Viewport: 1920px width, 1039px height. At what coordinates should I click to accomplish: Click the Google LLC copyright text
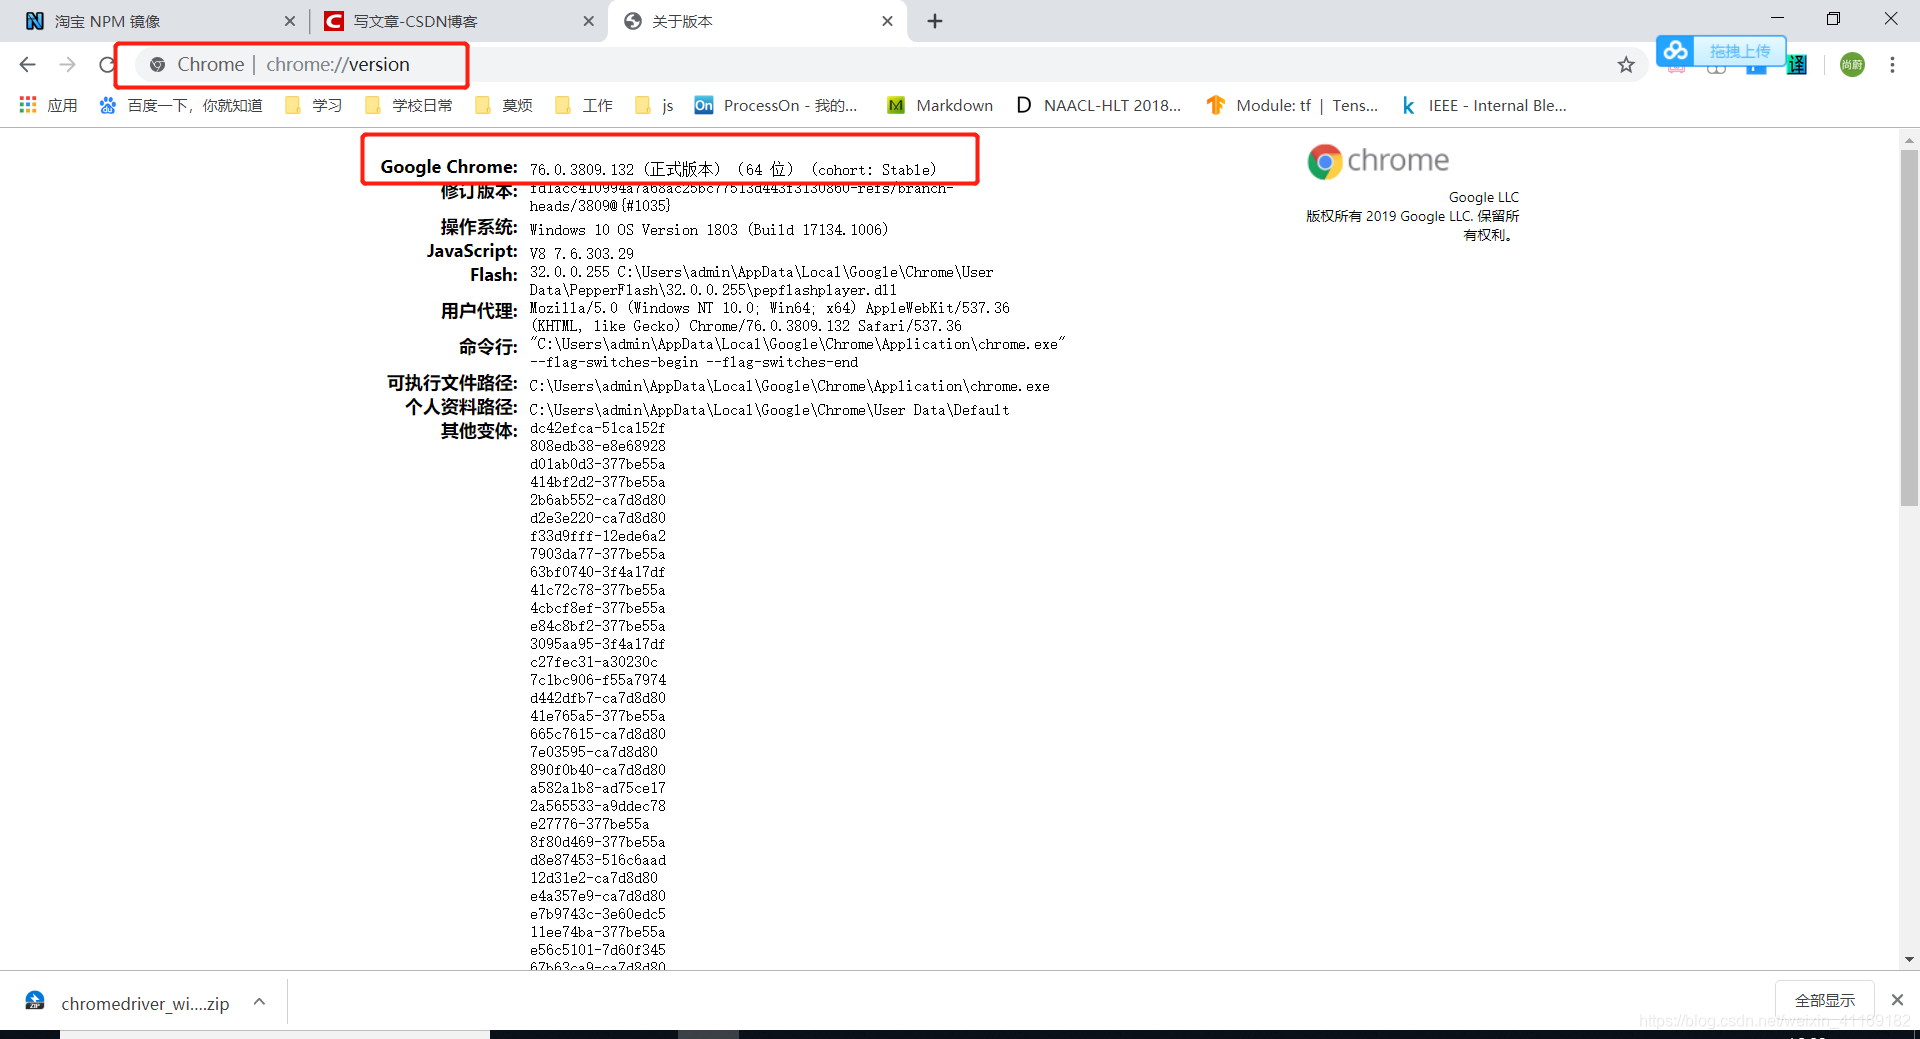click(x=1412, y=216)
